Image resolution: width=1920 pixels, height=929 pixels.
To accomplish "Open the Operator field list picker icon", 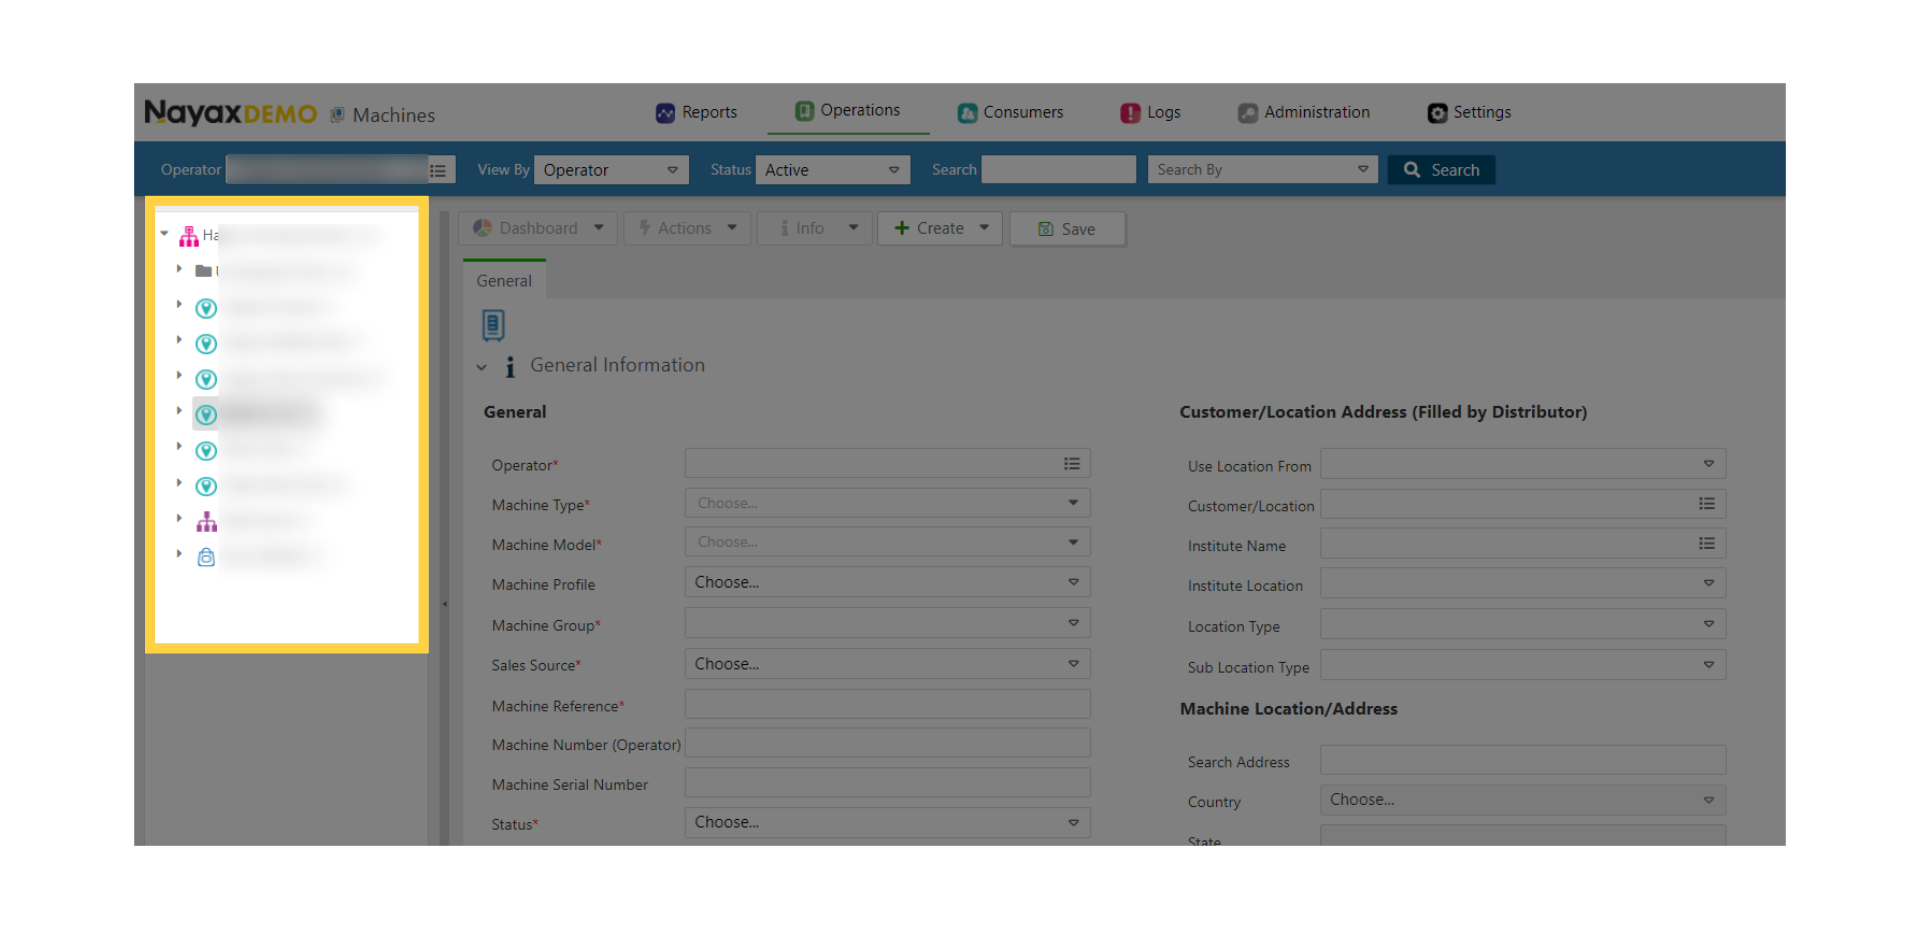I will 1072,464.
